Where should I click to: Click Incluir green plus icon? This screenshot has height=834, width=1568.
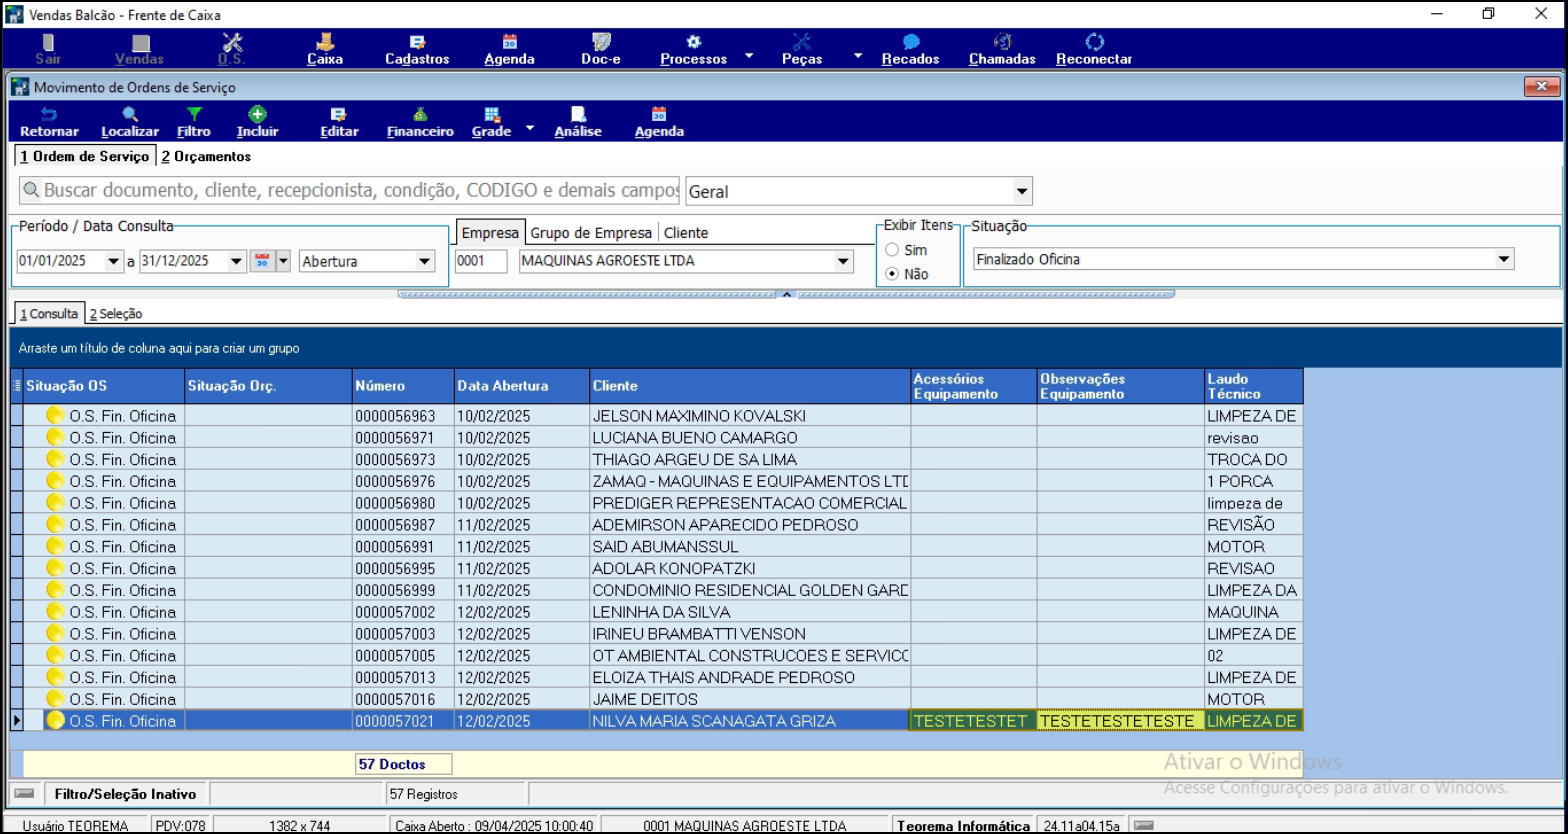pyautogui.click(x=257, y=115)
